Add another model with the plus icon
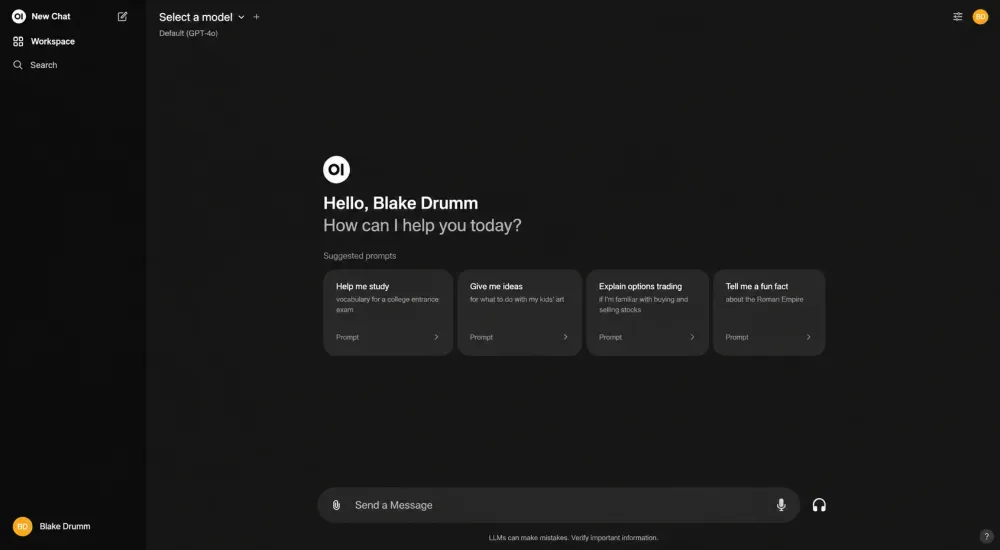The width and height of the screenshot is (1000, 550). 256,17
